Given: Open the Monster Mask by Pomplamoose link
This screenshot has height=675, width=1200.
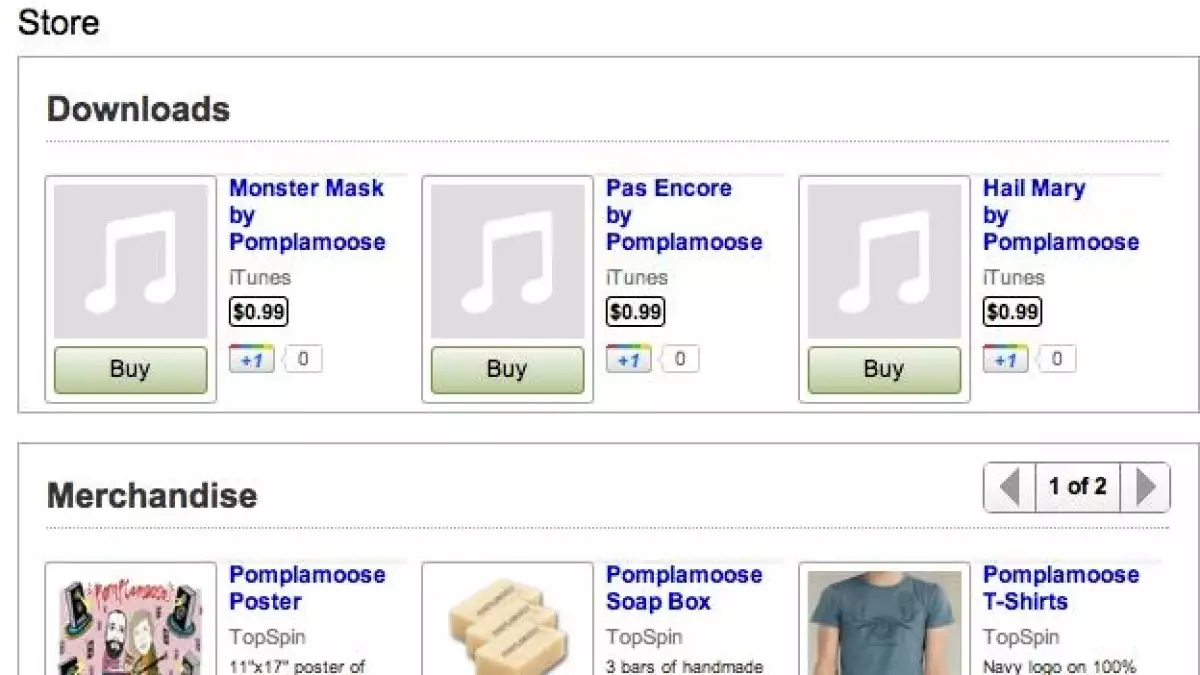Looking at the screenshot, I should (x=306, y=215).
